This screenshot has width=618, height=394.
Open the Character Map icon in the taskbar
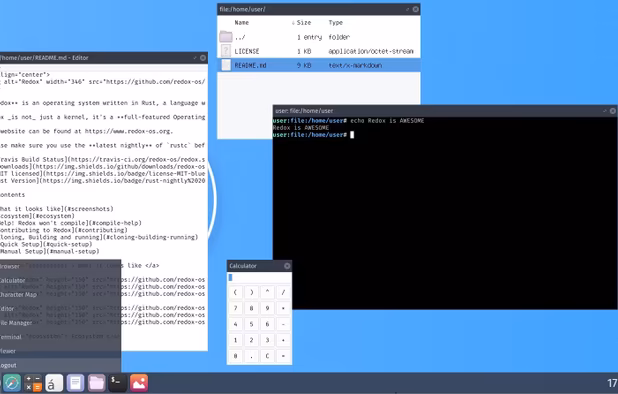54,383
